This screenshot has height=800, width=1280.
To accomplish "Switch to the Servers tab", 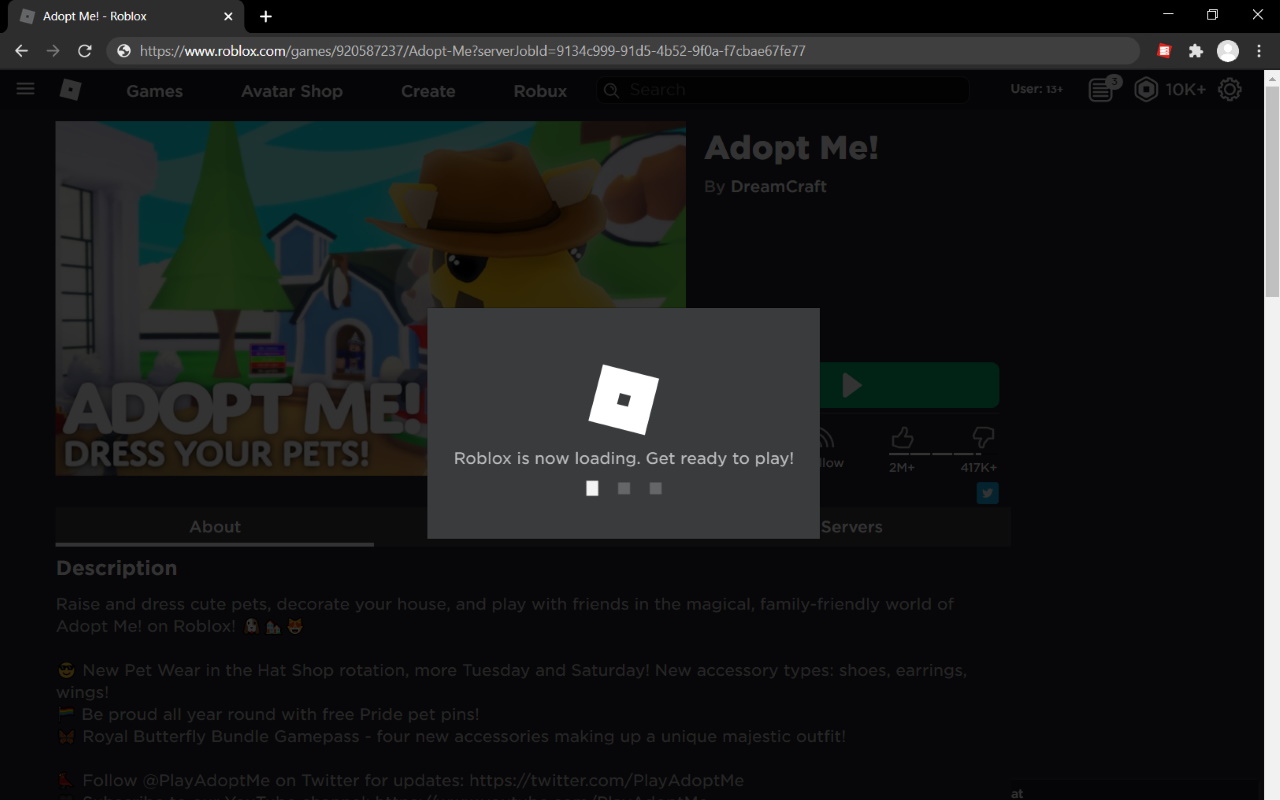I will pyautogui.click(x=852, y=527).
